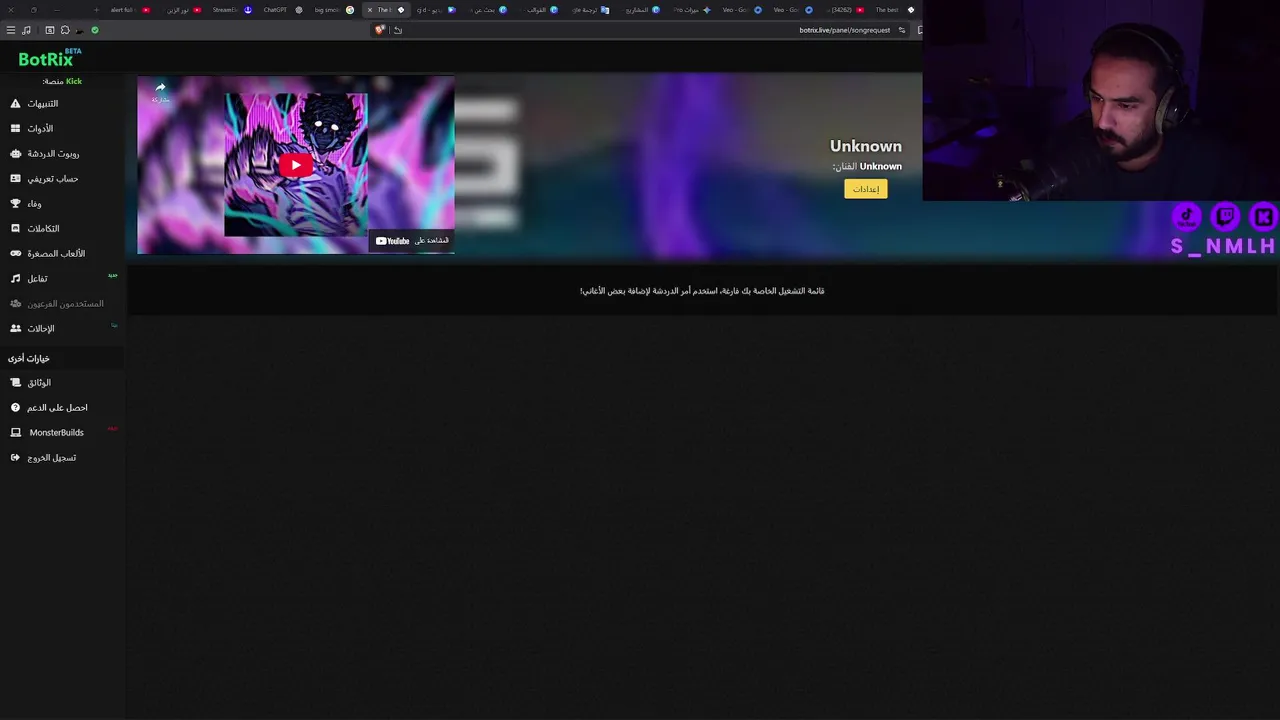The height and width of the screenshot is (720, 1280).
Task: Open the الأدوات widgets menu item
Action: [40, 129]
